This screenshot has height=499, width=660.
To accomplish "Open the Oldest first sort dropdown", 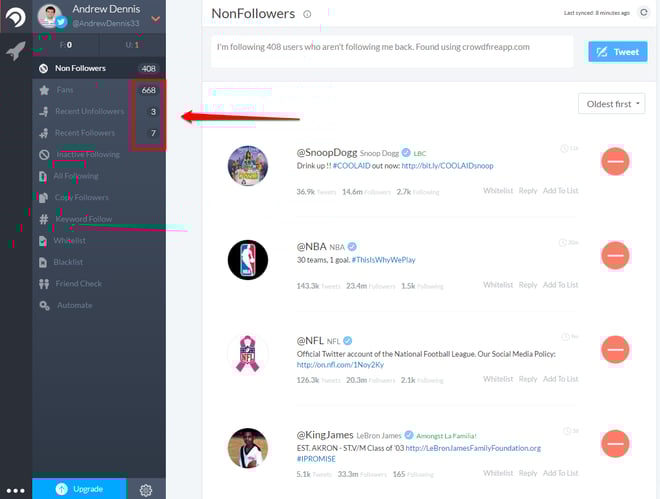I will [x=612, y=104].
